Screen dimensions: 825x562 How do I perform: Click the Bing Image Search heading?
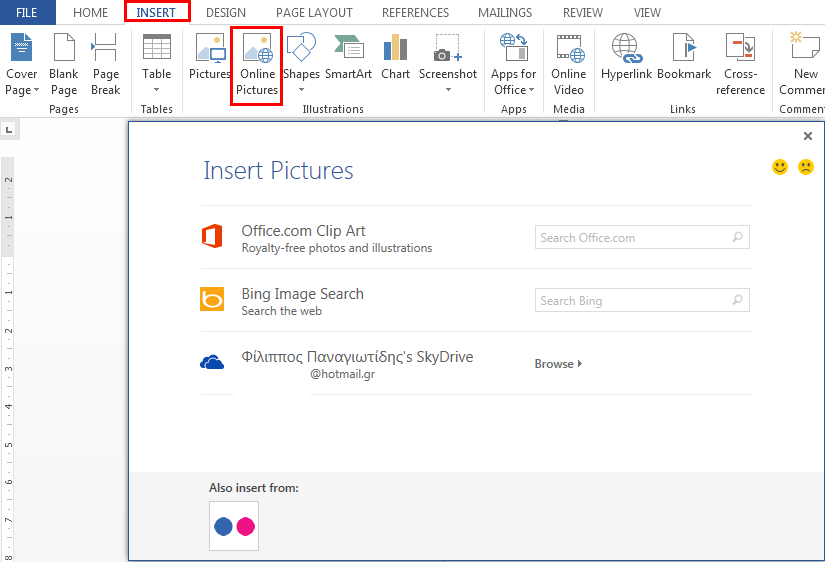point(303,294)
